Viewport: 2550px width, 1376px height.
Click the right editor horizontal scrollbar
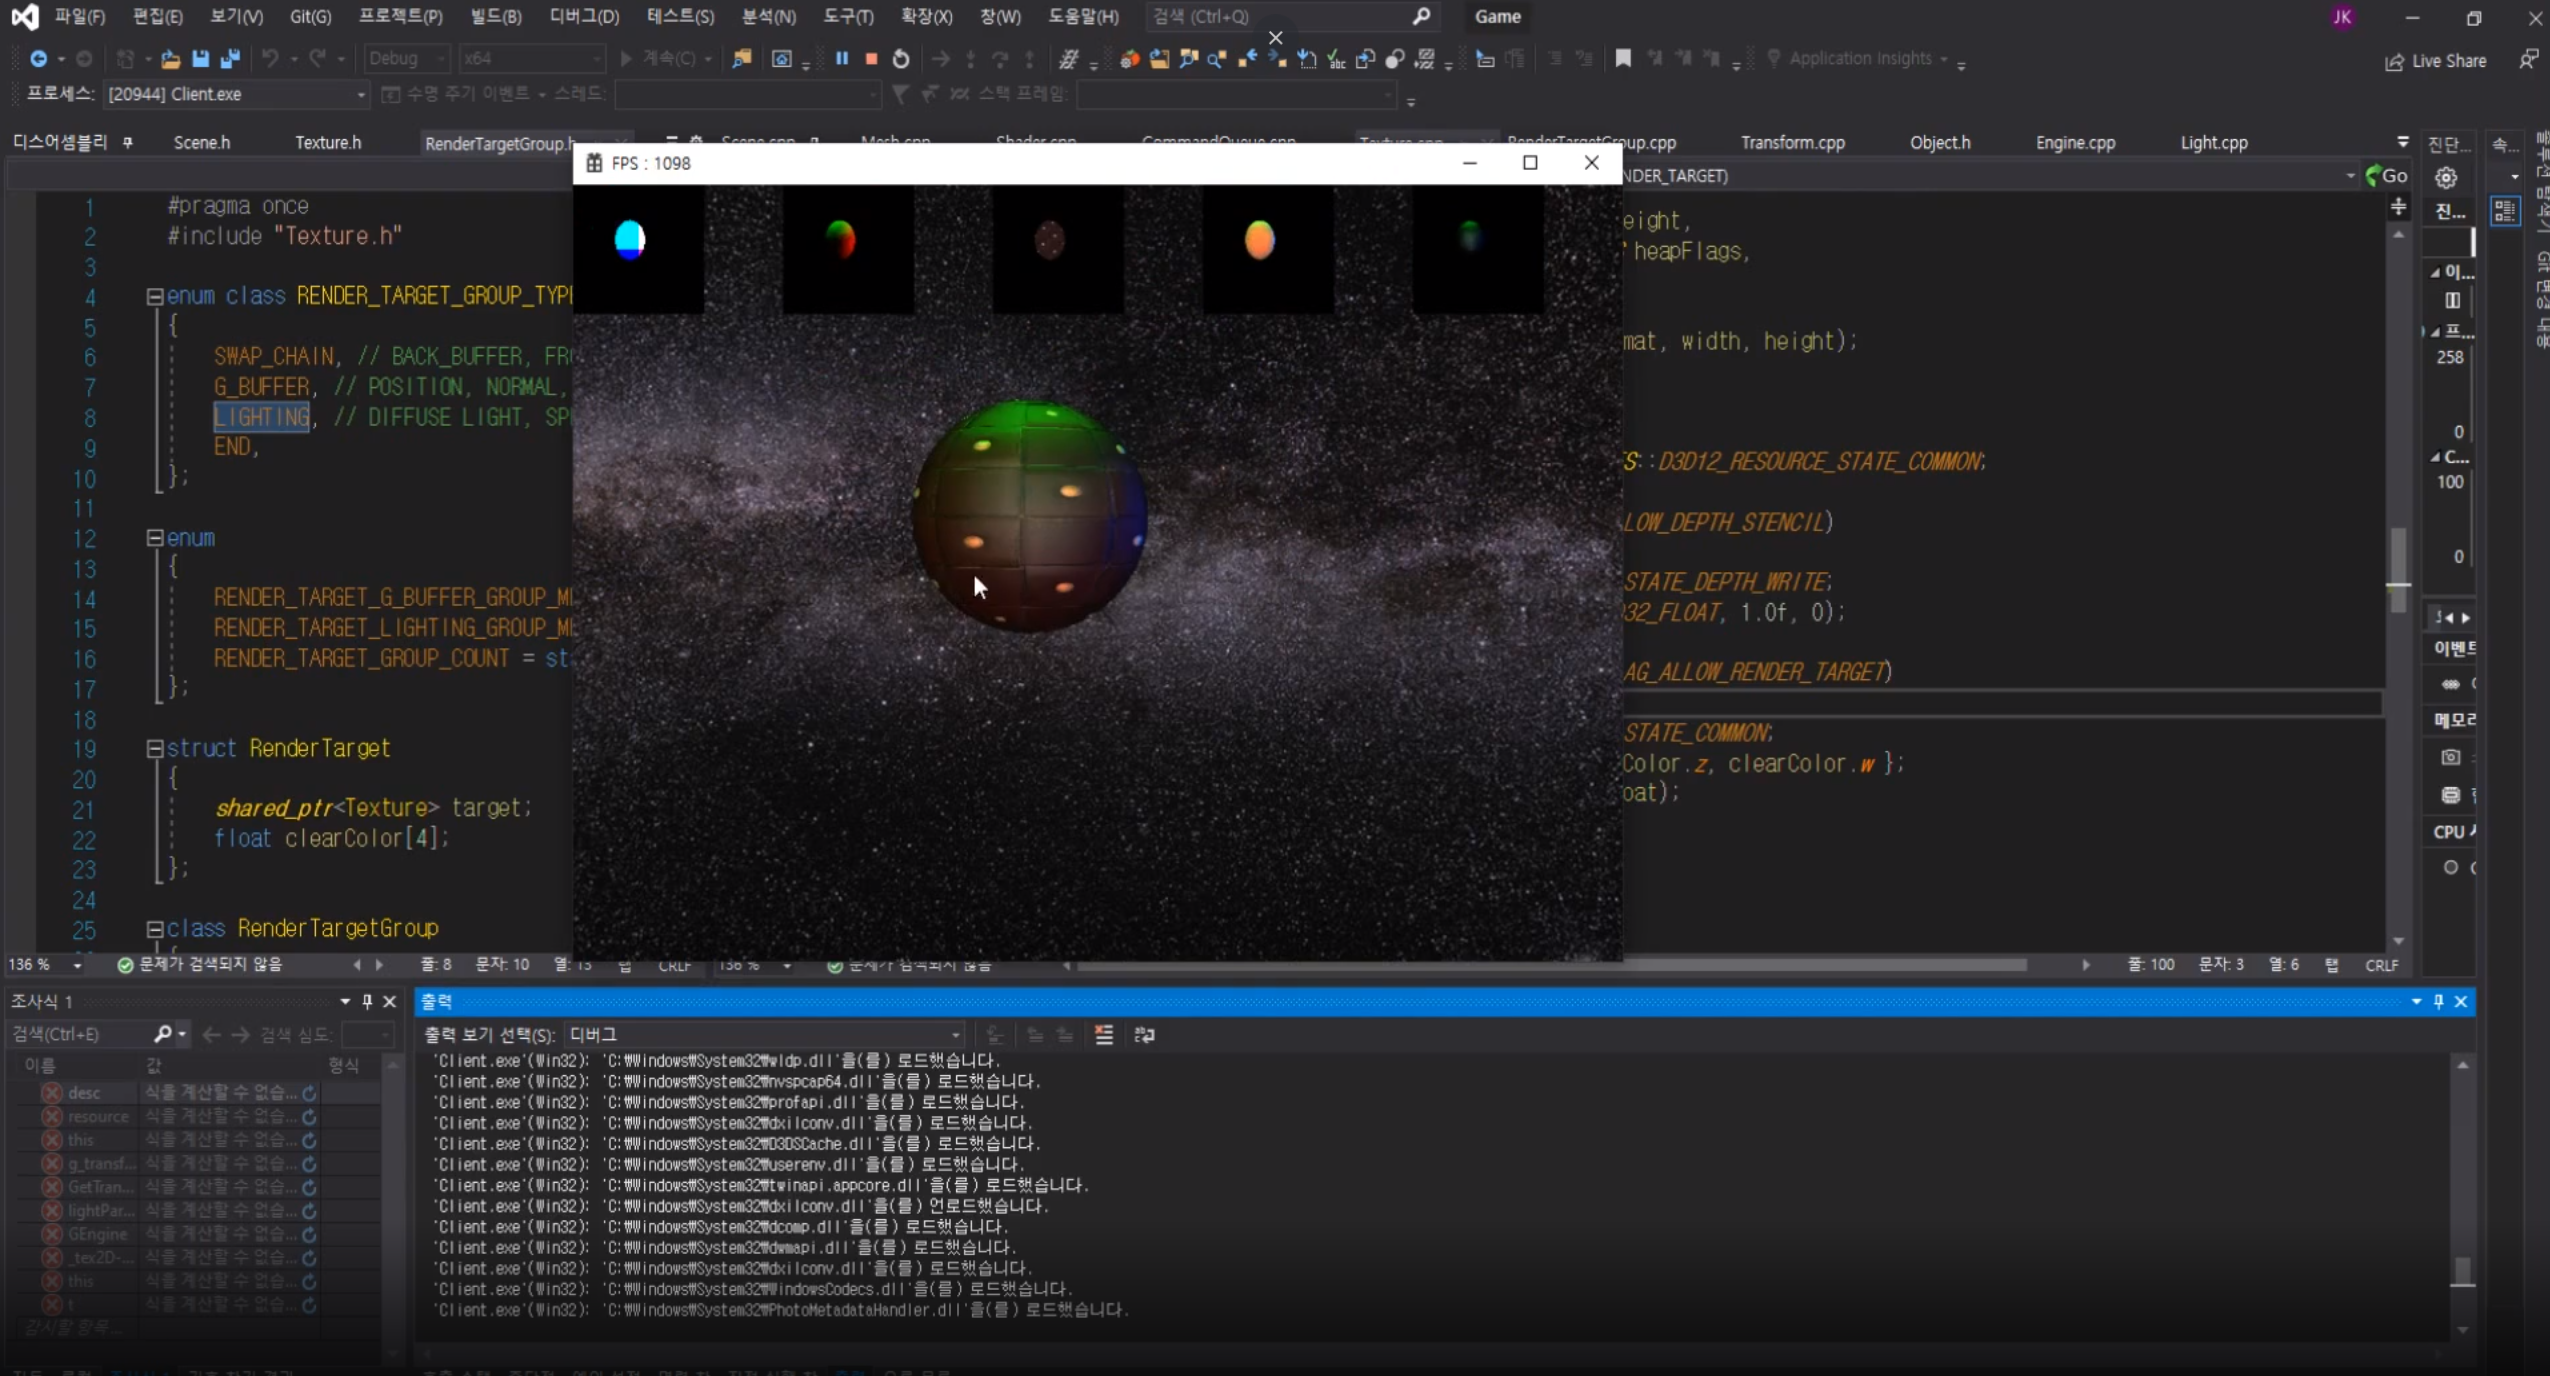click(1550, 965)
